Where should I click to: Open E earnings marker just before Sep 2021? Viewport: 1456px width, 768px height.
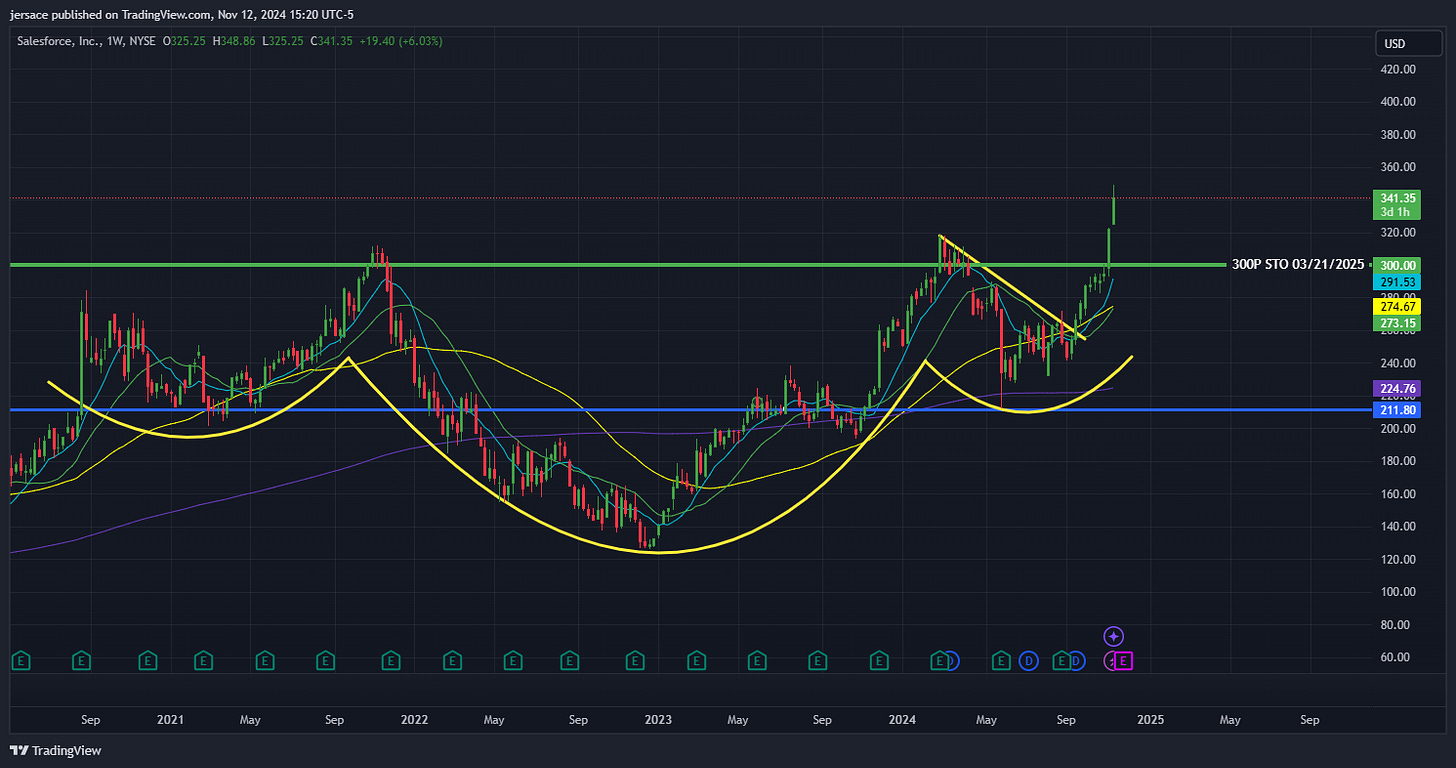[x=326, y=660]
